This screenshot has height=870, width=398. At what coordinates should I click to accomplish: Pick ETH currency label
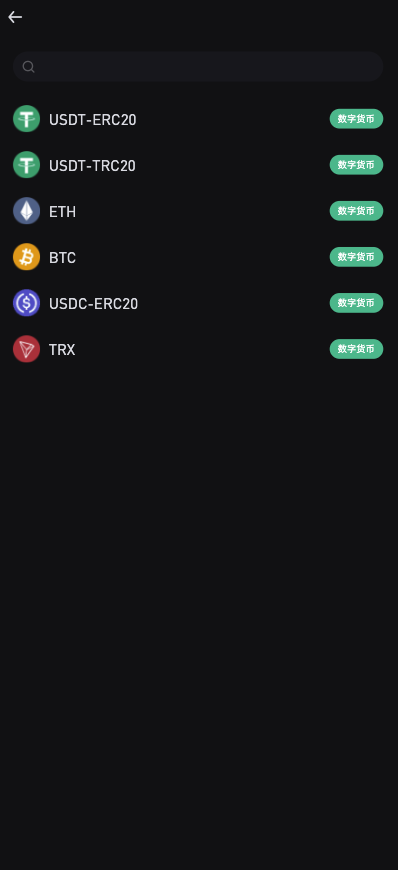62,211
